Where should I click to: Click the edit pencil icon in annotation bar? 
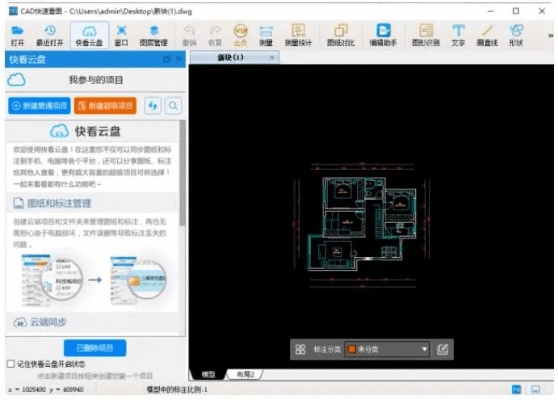tap(442, 349)
